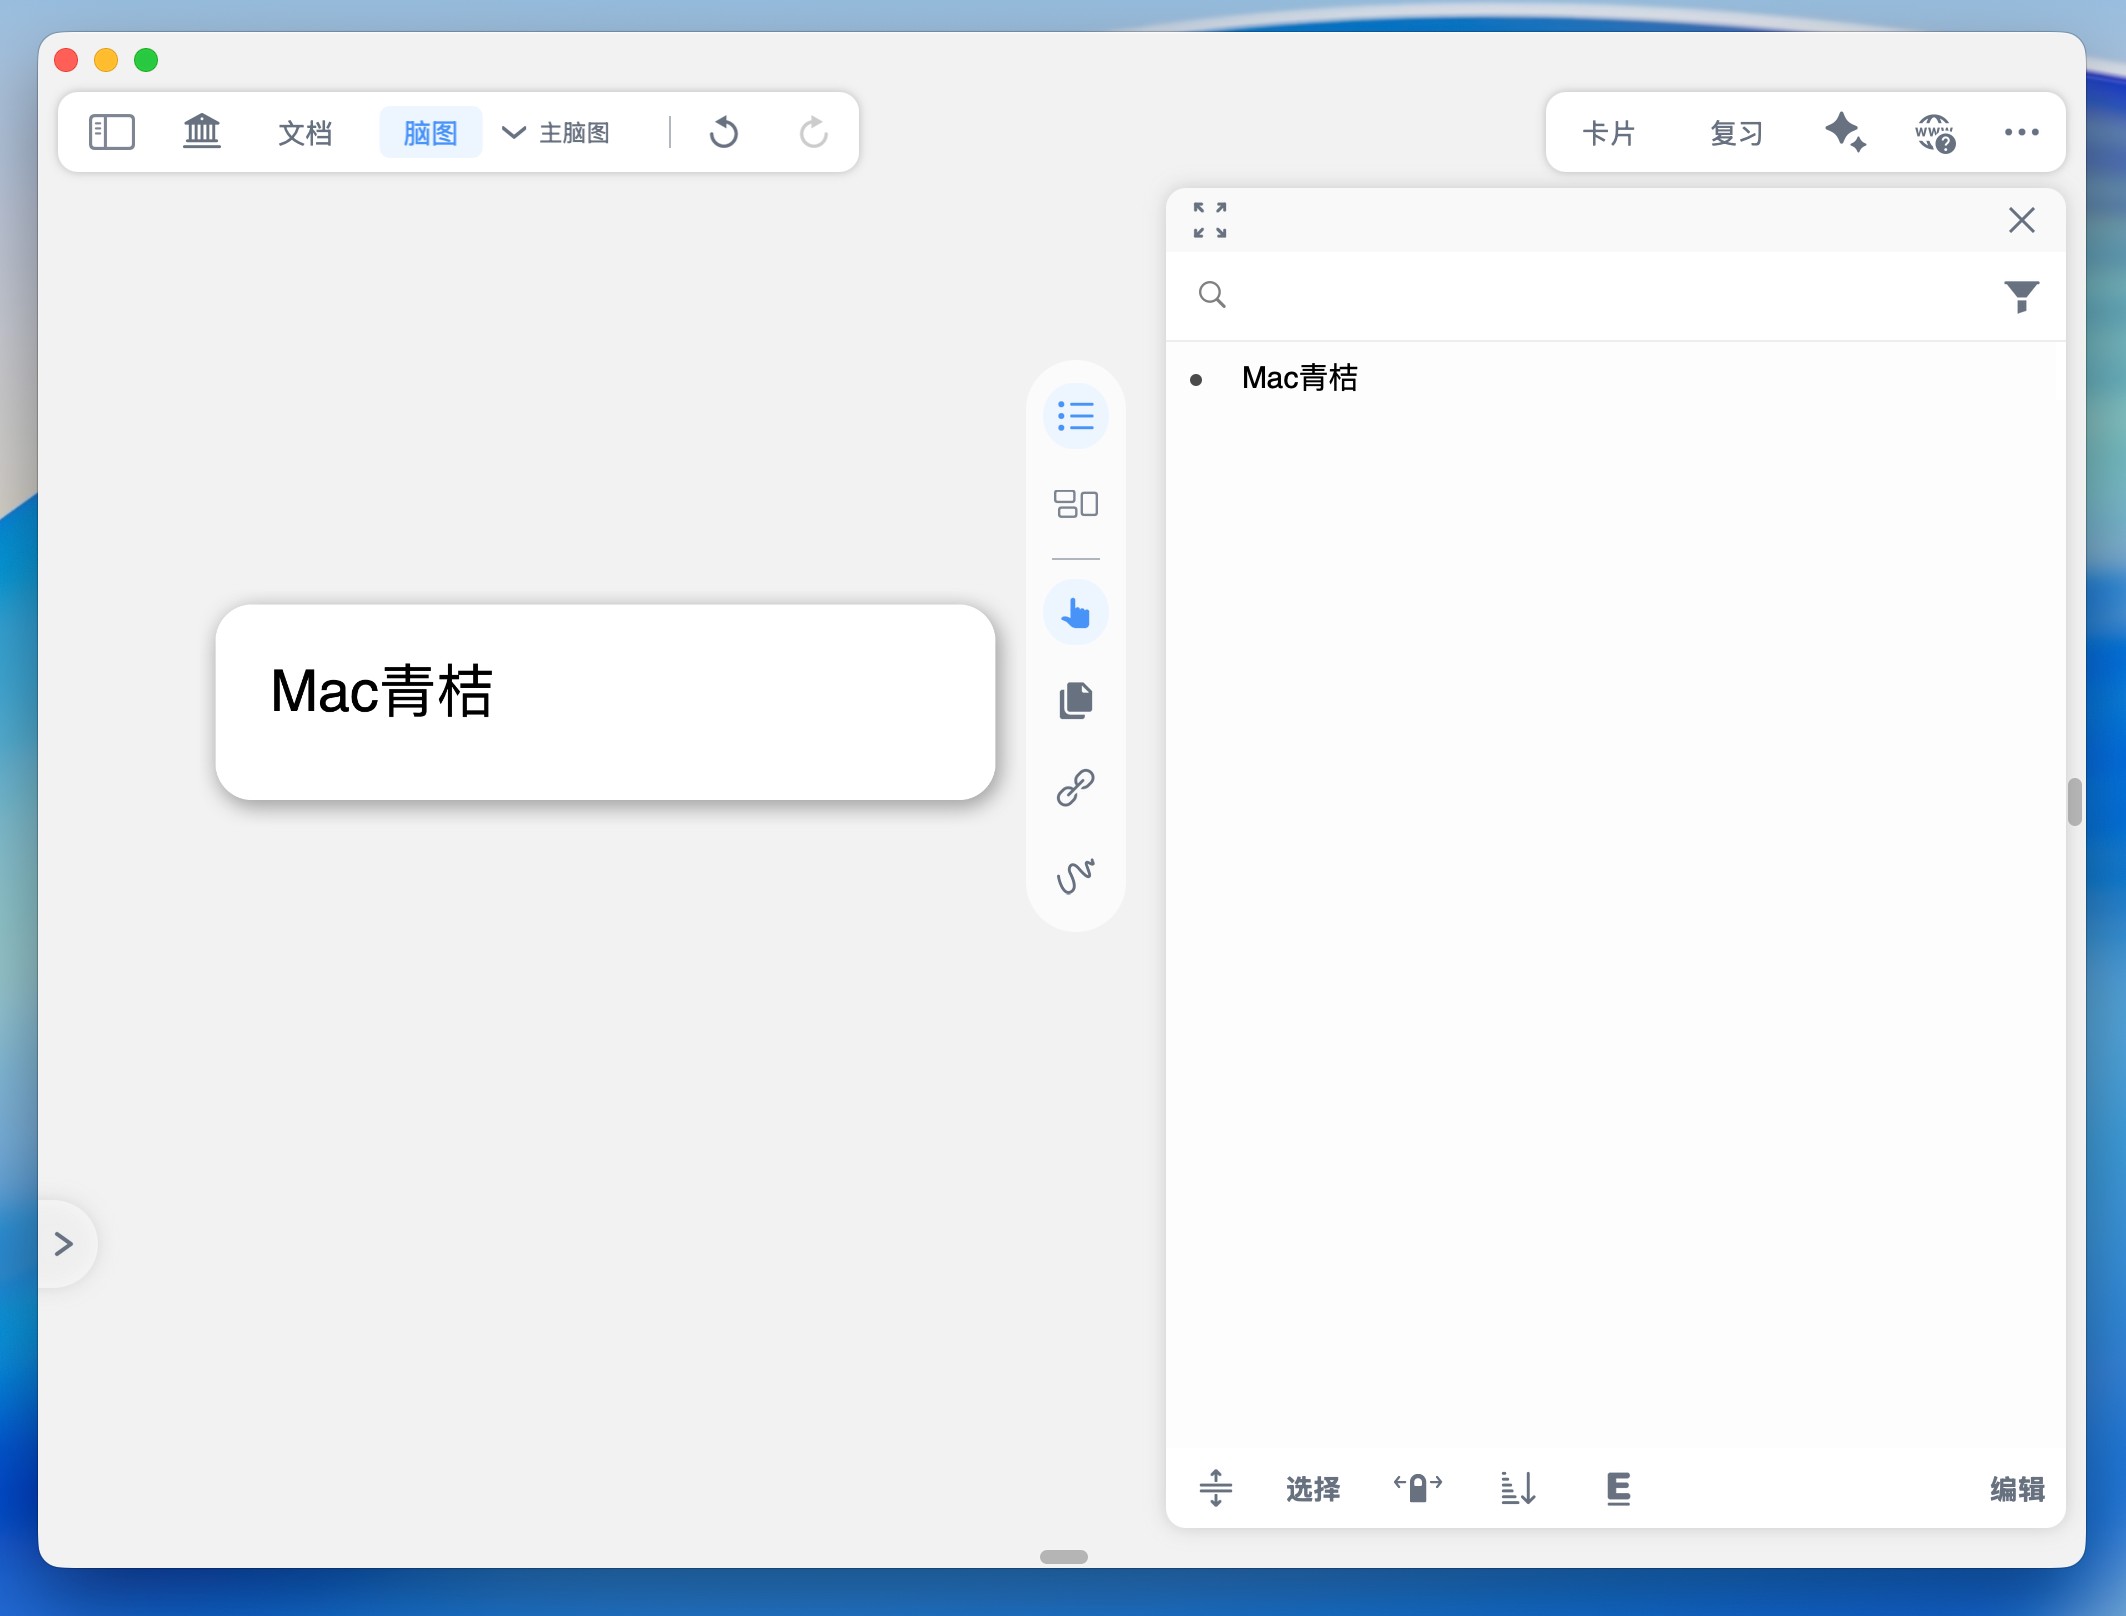
Task: Click the undo arrow
Action: click(x=723, y=132)
